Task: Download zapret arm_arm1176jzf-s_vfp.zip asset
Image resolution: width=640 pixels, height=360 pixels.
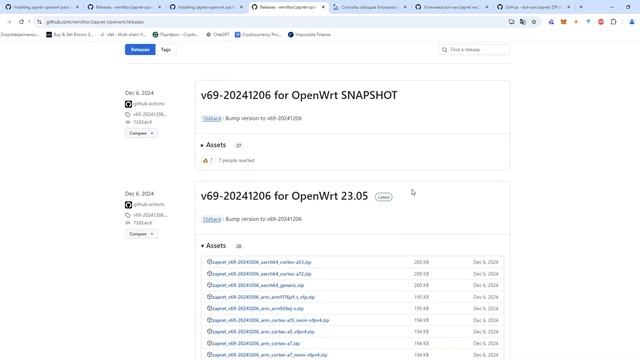Action: [263, 297]
